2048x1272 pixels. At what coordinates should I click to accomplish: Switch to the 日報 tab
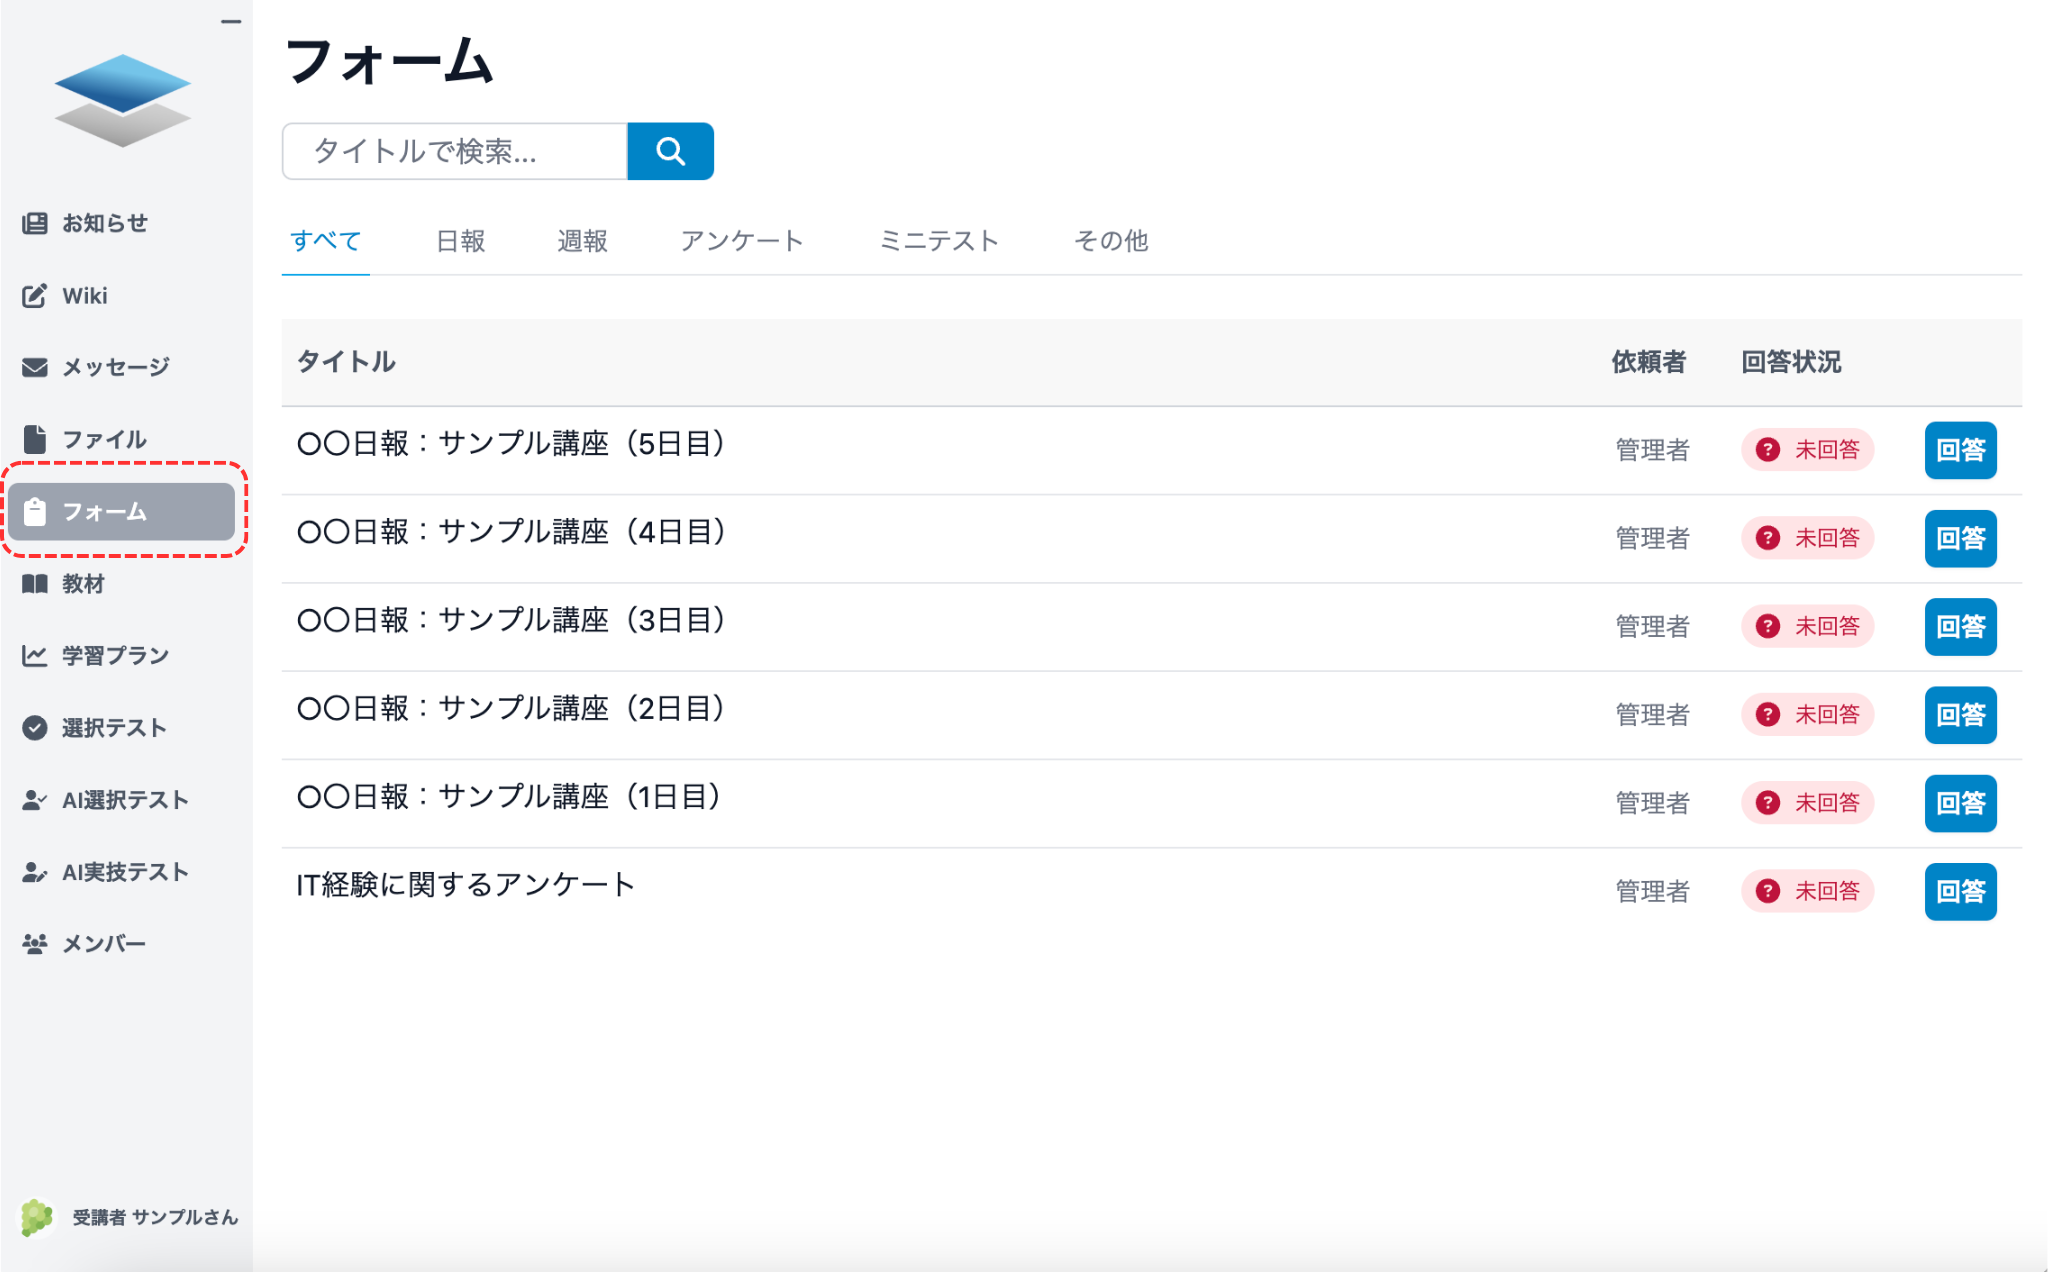[x=460, y=240]
